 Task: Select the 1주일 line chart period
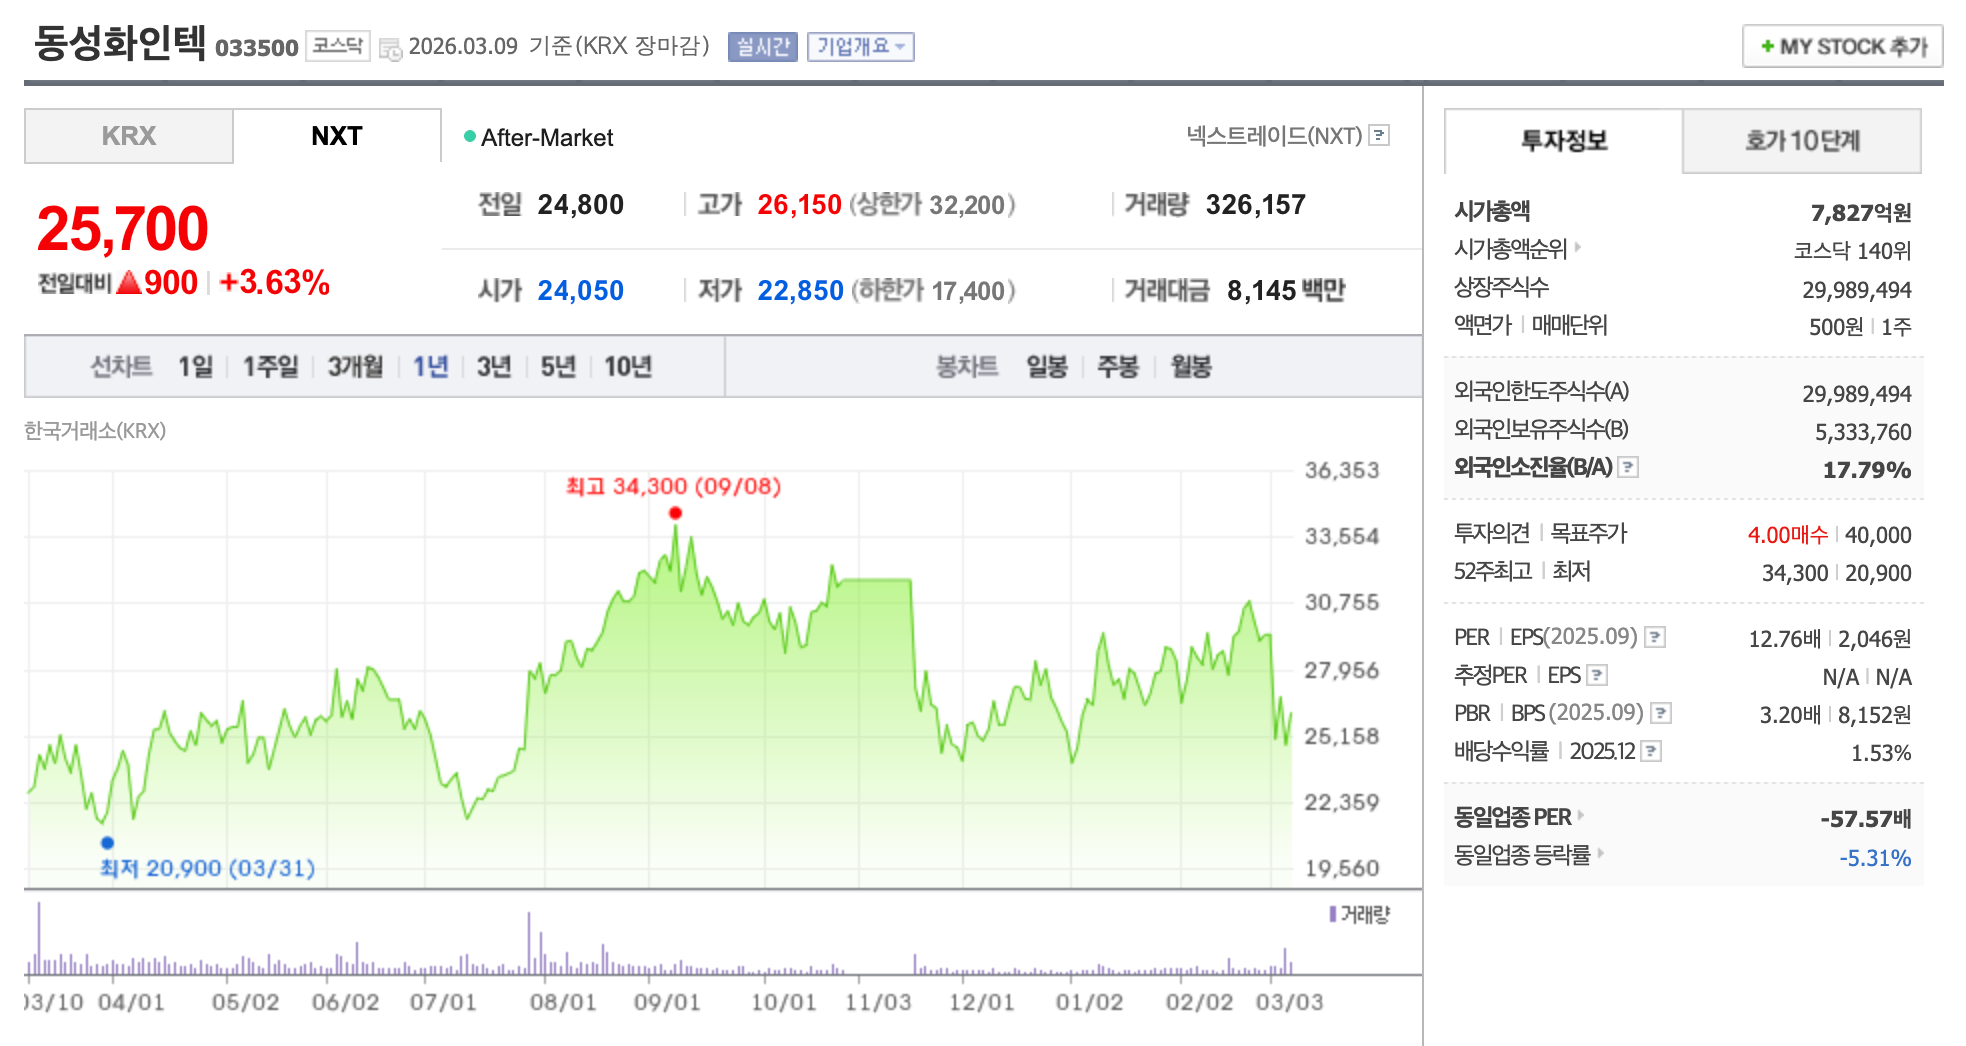click(270, 367)
